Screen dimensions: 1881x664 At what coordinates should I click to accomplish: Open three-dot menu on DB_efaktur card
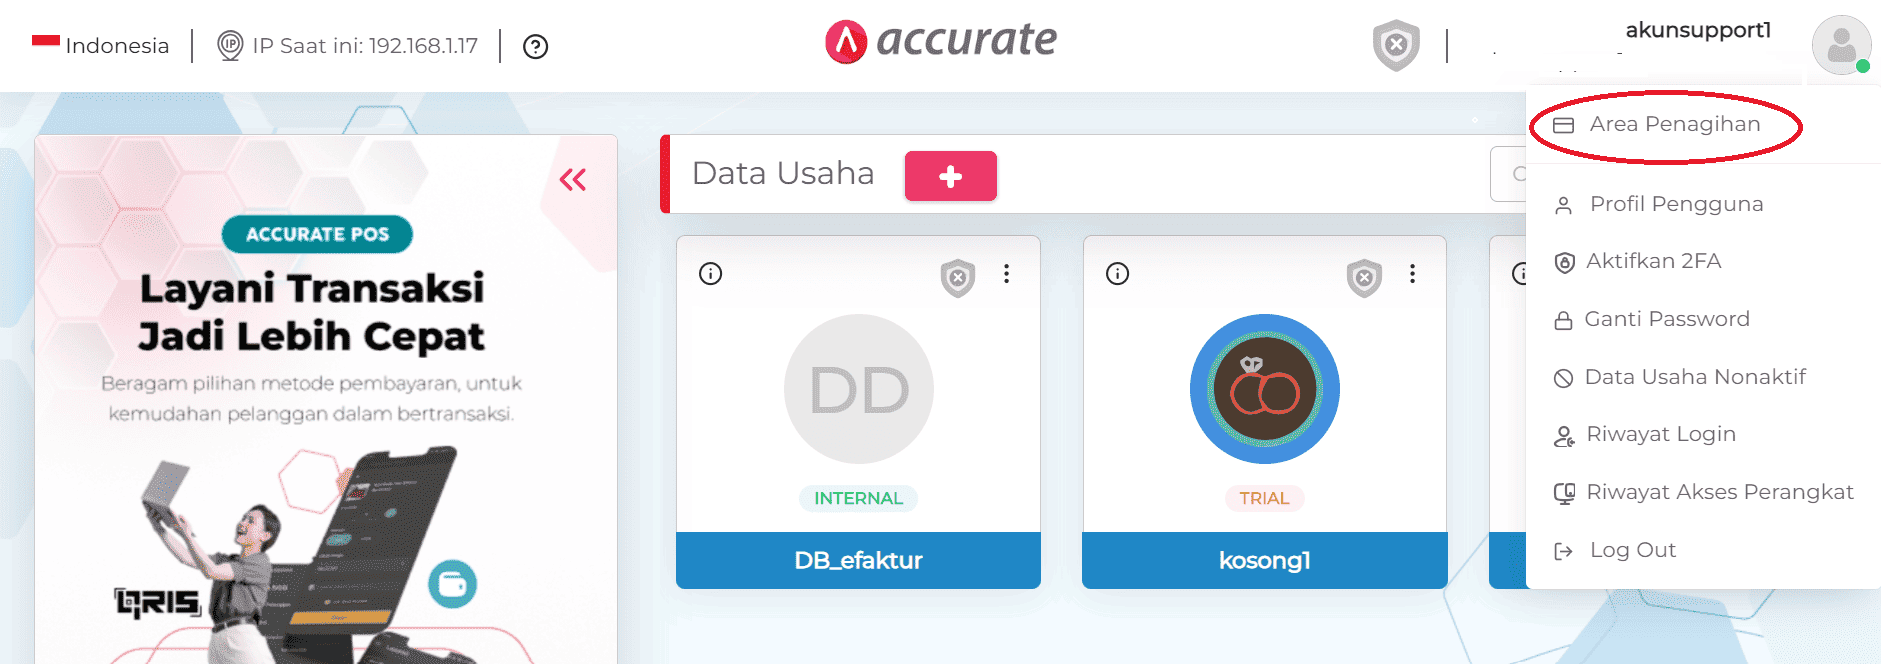(1007, 274)
